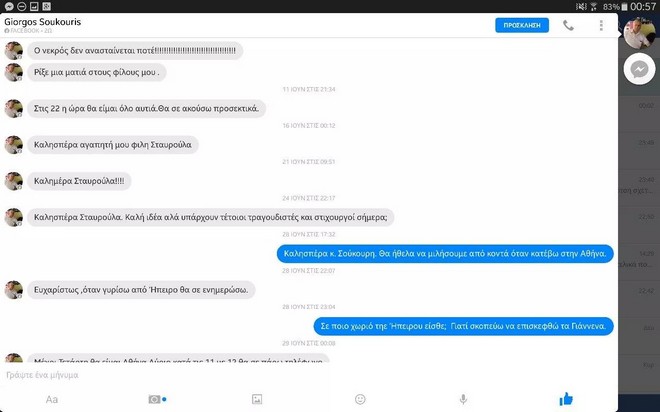The width and height of the screenshot is (660, 412).
Task: Record a voice message with microphone
Action: click(463, 399)
